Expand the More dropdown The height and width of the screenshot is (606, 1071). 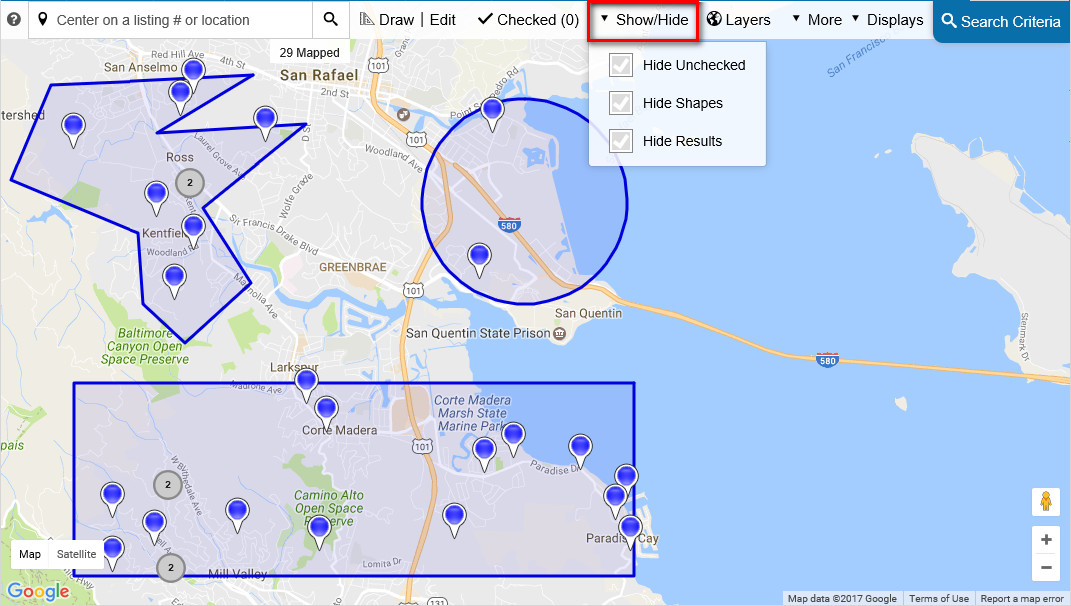817,20
